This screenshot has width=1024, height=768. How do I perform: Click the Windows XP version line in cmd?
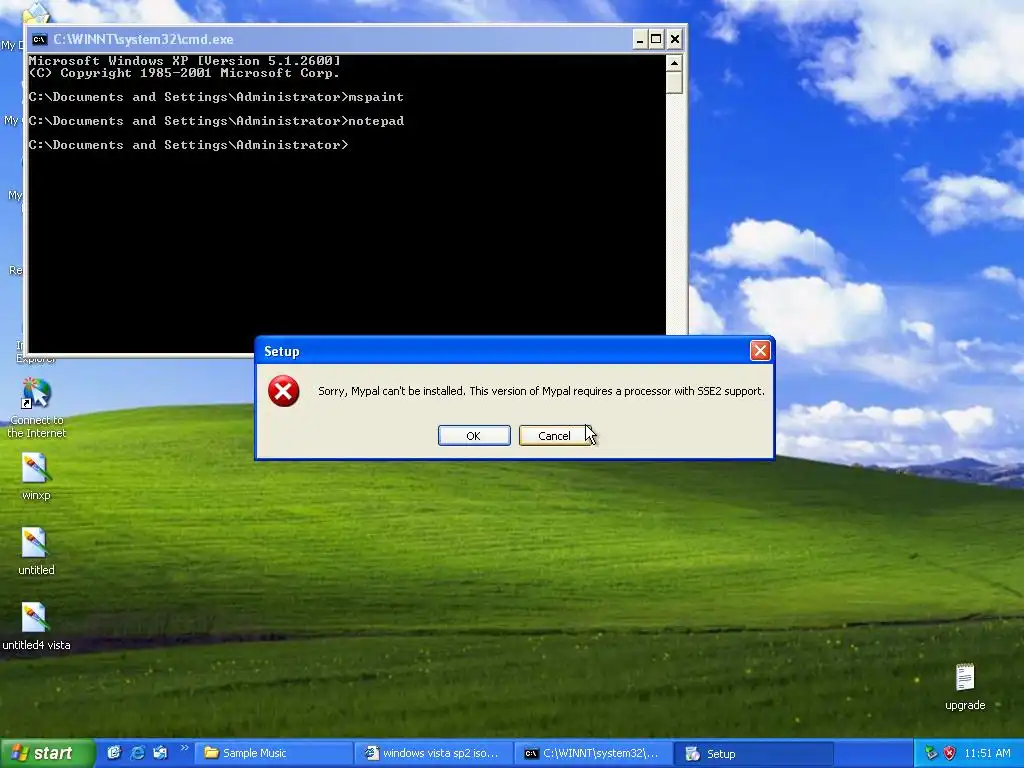[x=185, y=61]
